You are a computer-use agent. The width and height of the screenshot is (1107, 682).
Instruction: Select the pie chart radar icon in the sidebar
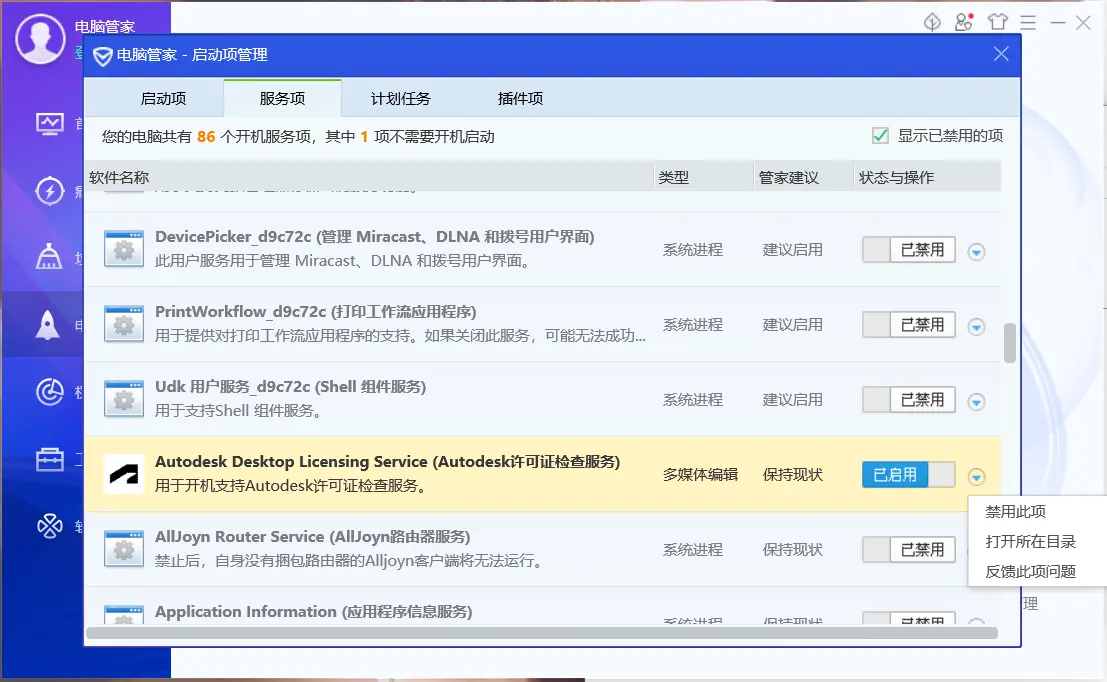coord(49,392)
